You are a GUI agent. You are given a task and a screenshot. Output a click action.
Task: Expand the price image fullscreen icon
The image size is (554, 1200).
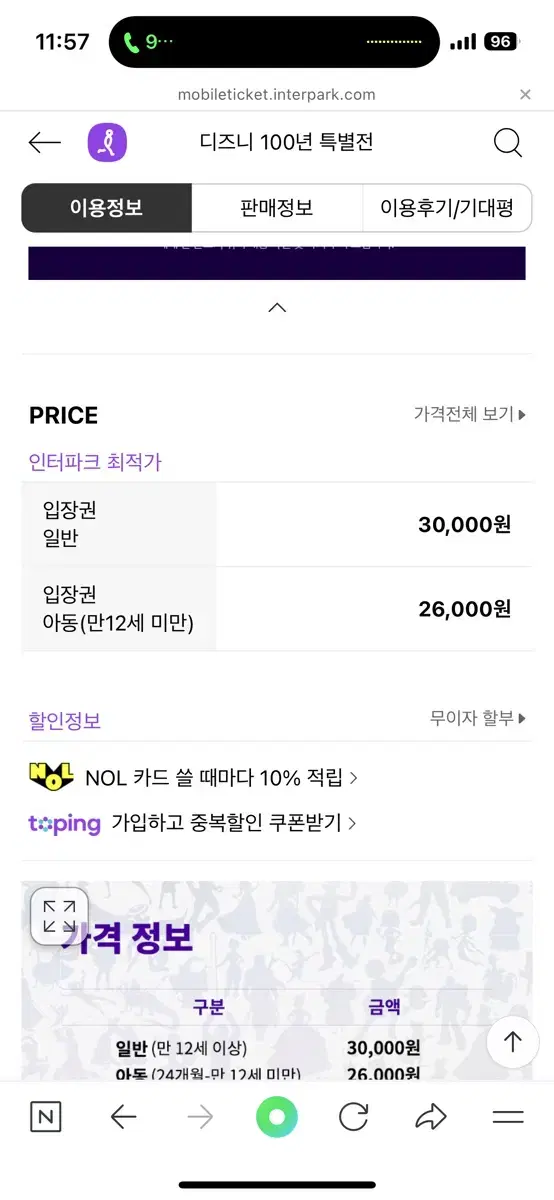59,916
